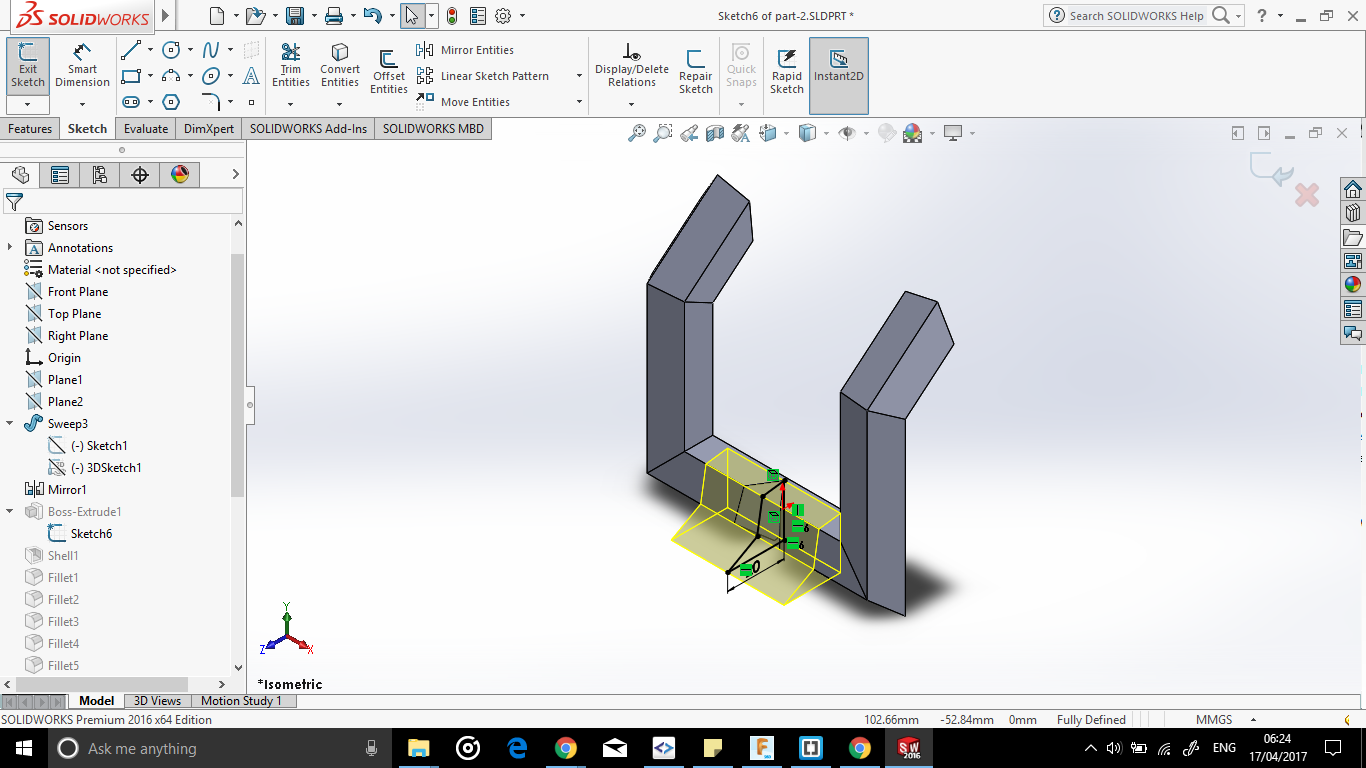Image resolution: width=1366 pixels, height=768 pixels.
Task: Switch to the Features tab
Action: click(x=30, y=129)
